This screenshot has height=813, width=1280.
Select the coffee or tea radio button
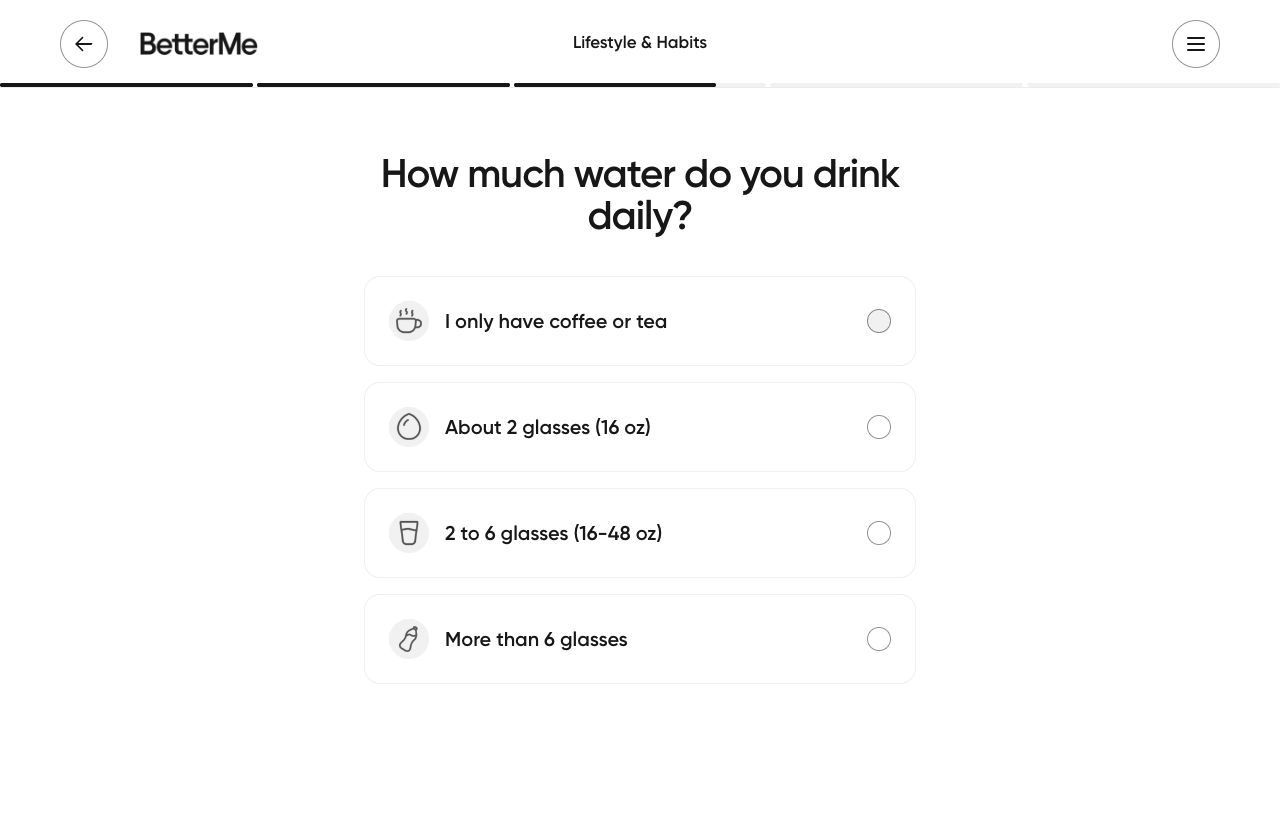pos(879,321)
